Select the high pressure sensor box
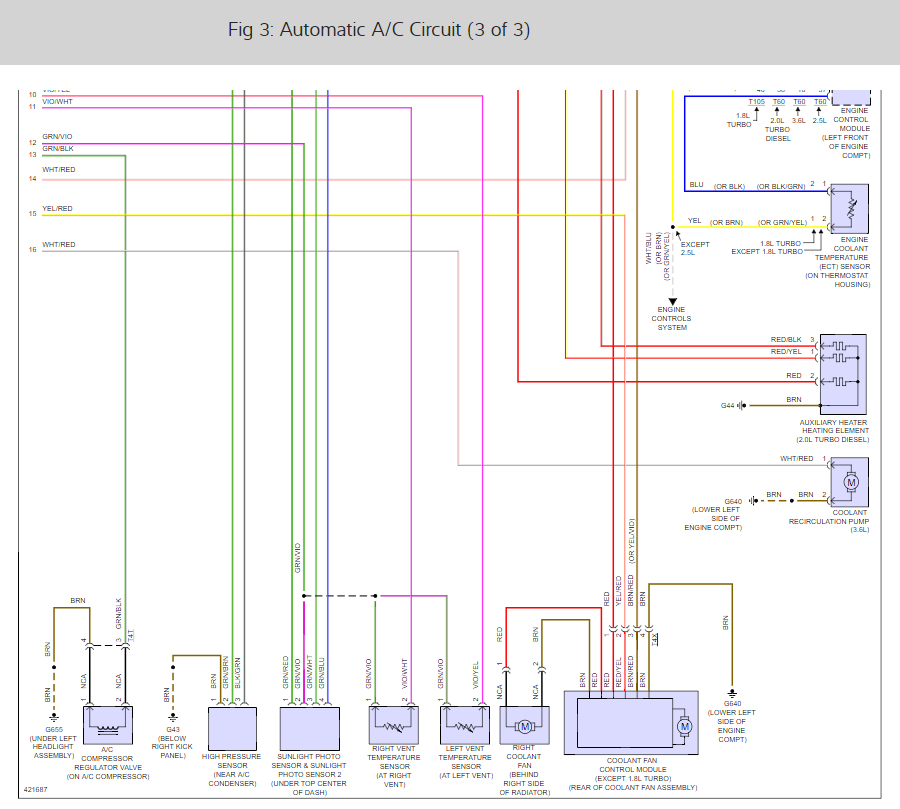The image size is (900, 809). pyautogui.click(x=232, y=728)
